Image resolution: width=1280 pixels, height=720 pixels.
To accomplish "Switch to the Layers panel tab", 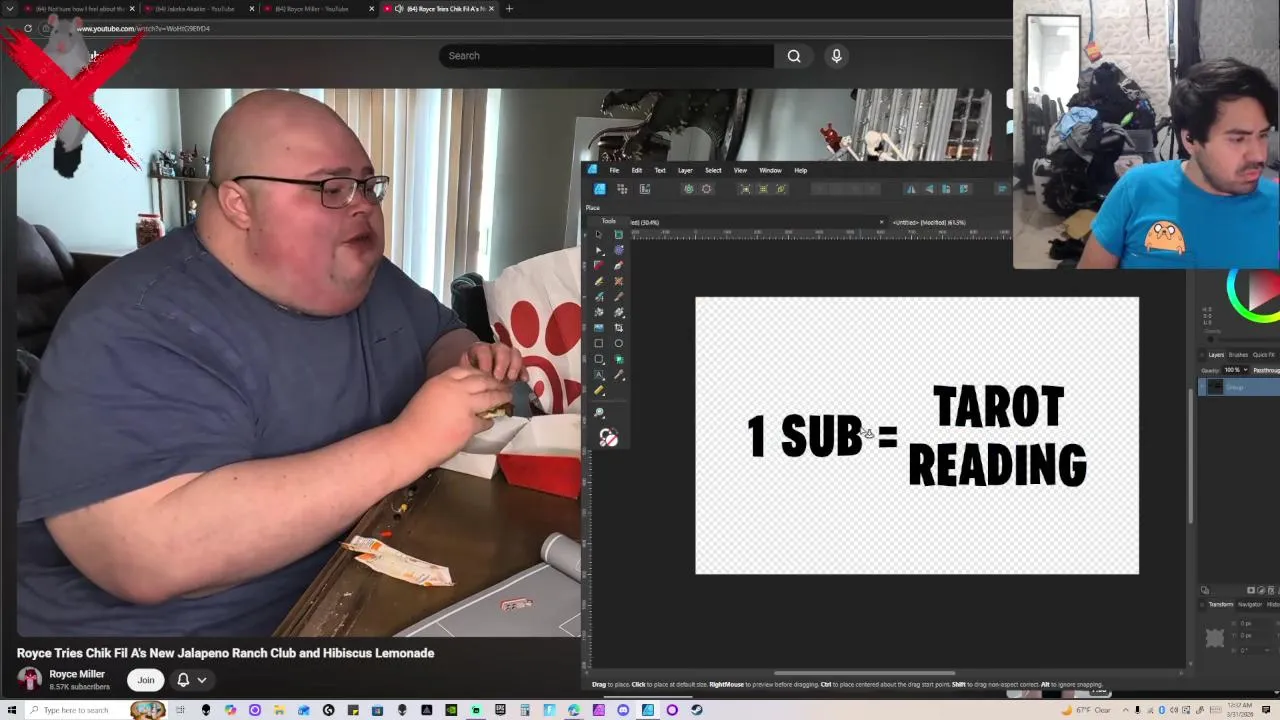I will coord(1216,355).
